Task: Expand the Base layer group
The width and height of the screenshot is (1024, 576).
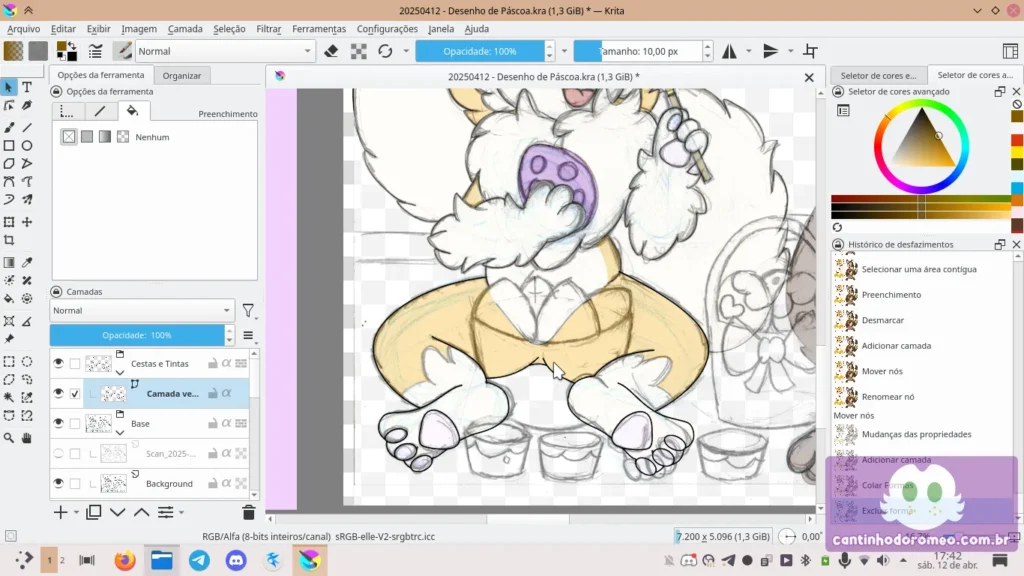Action: (120, 432)
